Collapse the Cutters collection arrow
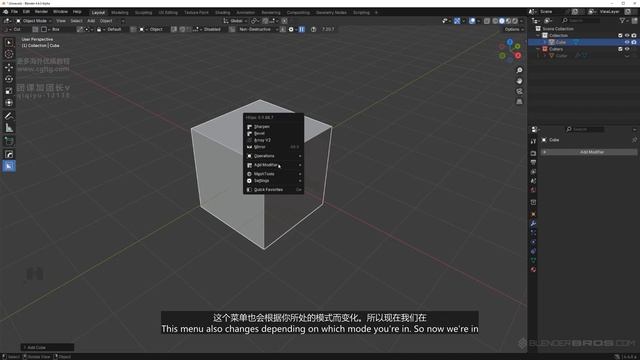The height and width of the screenshot is (360, 640). 538,49
